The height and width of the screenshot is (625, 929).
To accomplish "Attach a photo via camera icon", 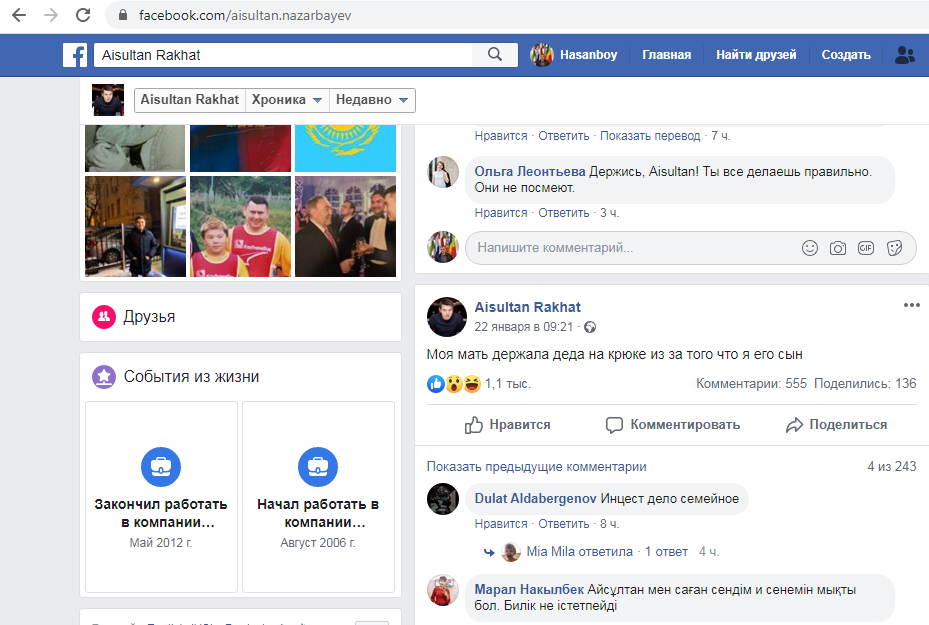I will [x=838, y=248].
